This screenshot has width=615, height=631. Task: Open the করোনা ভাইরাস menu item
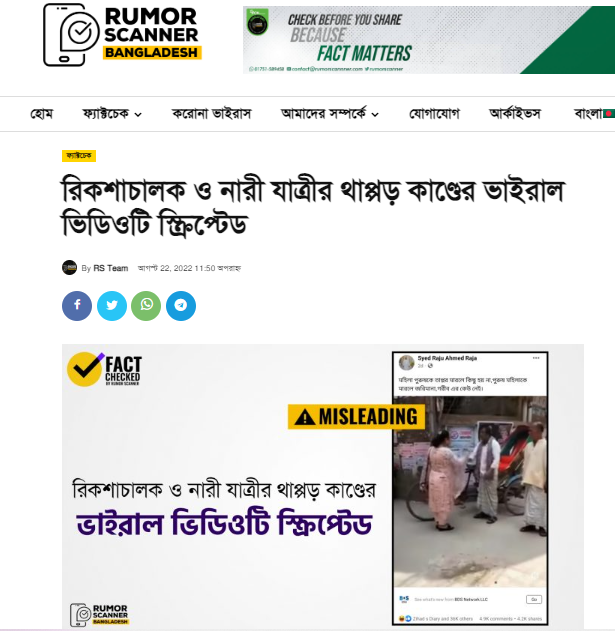(x=211, y=114)
